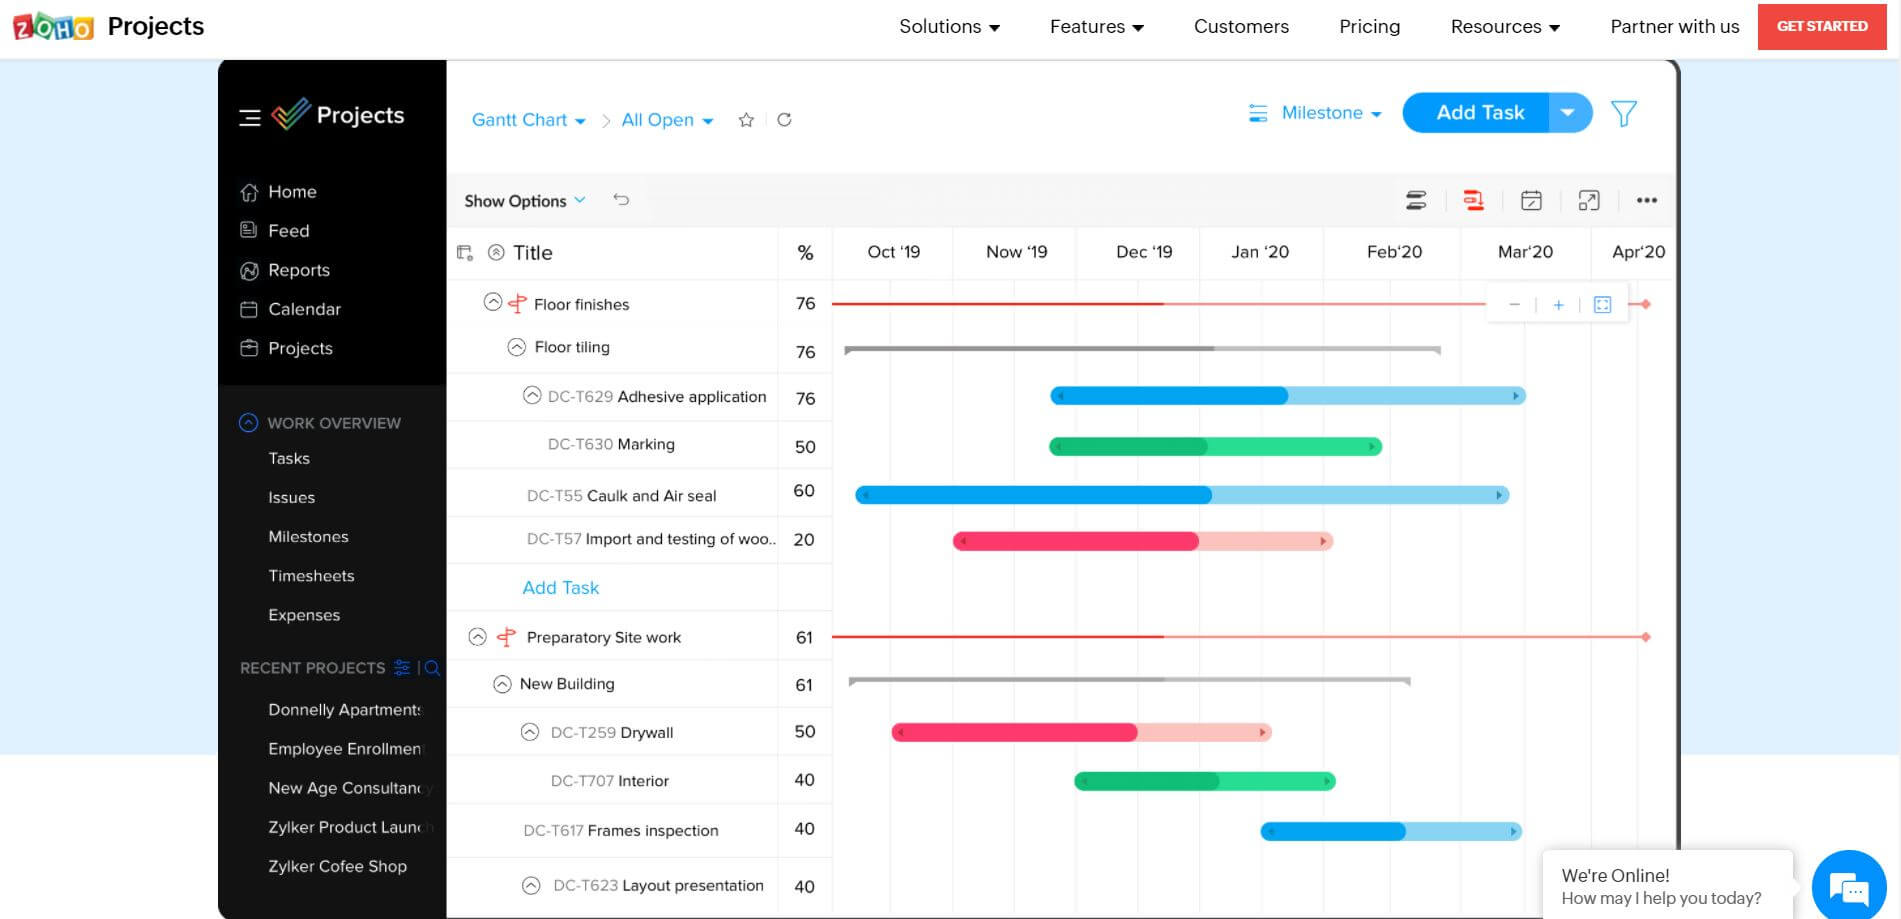Open the Solutions menu
The height and width of the screenshot is (919, 1901).
point(949,27)
